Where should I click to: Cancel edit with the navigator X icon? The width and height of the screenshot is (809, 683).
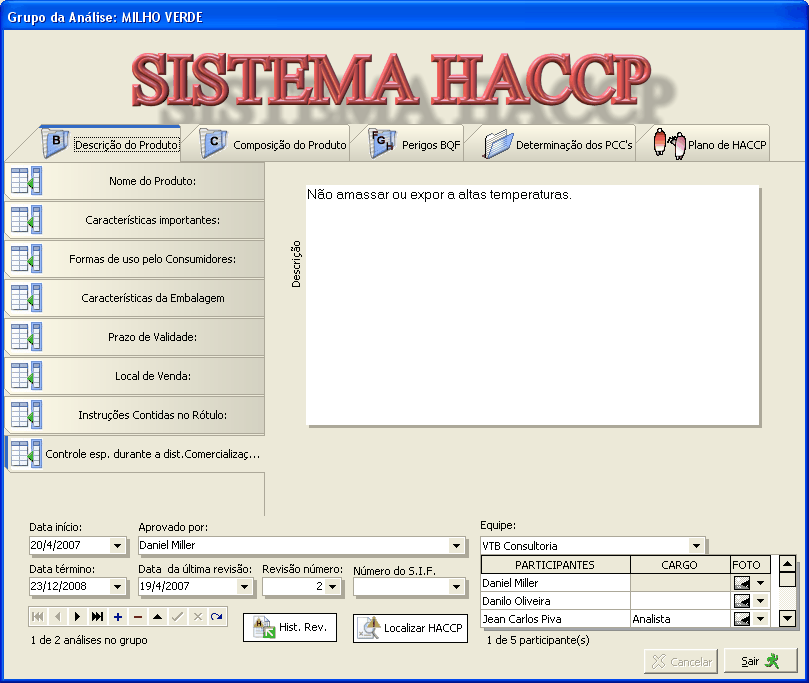tap(198, 616)
